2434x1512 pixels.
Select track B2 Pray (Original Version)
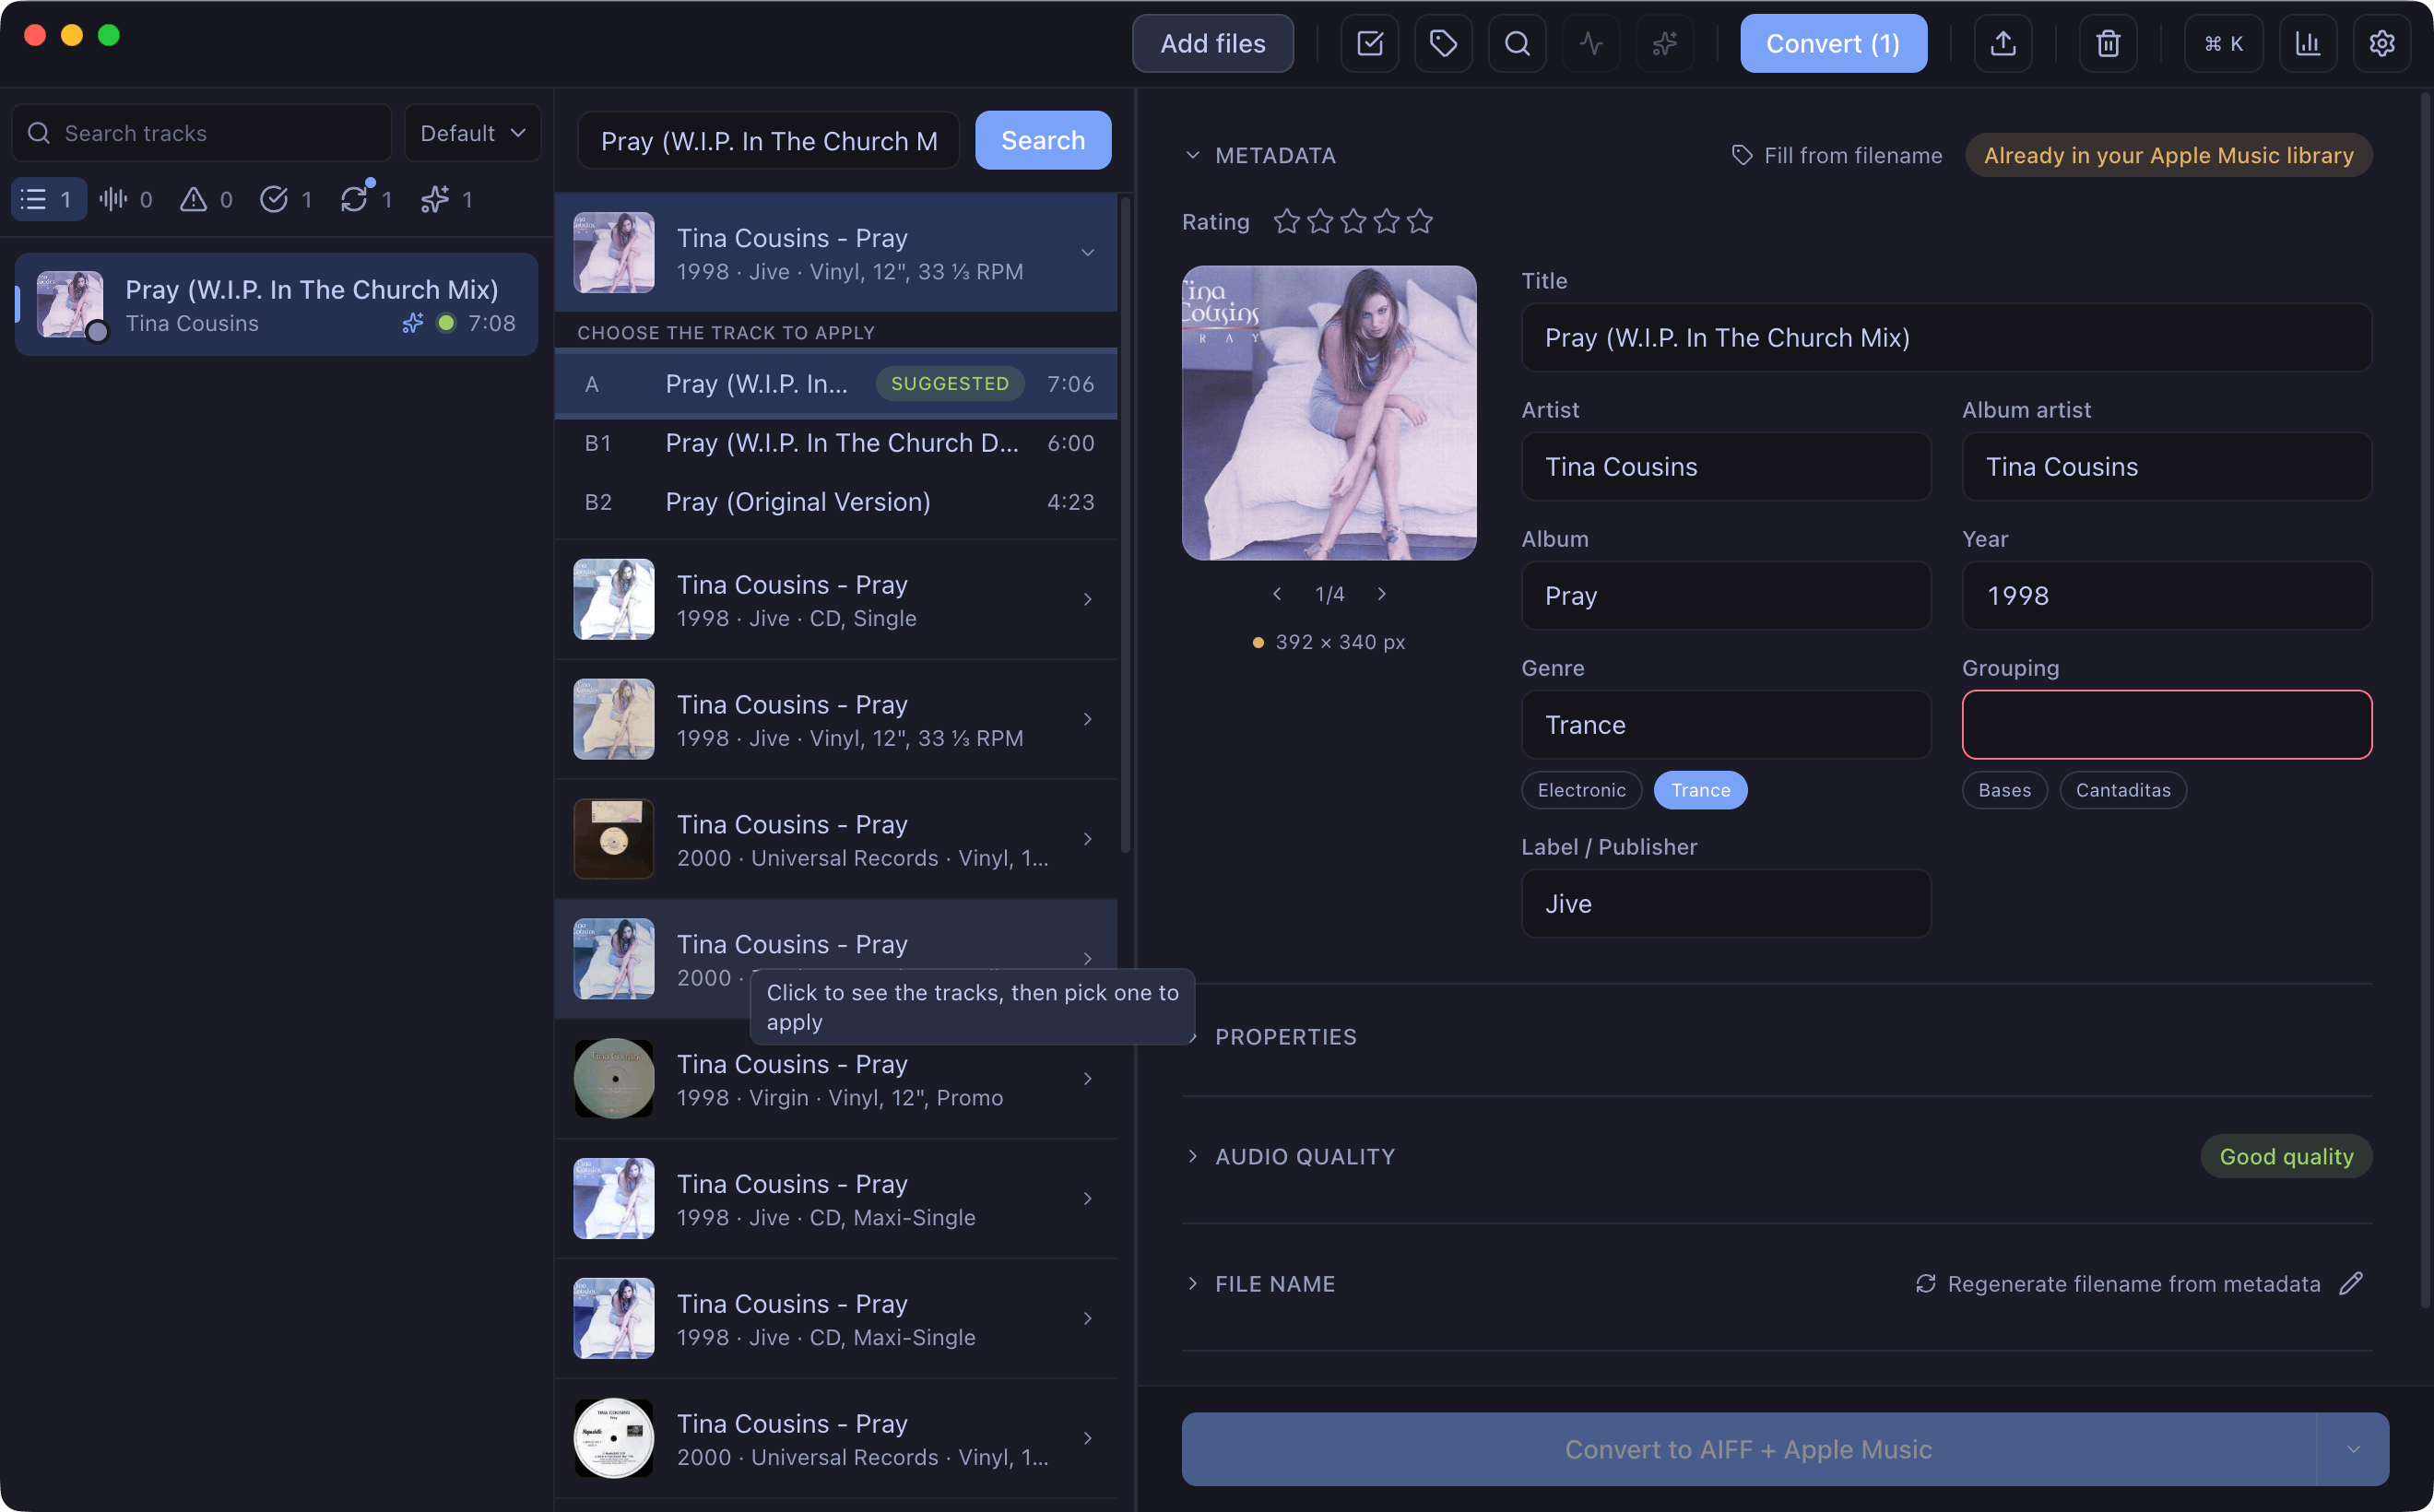pyautogui.click(x=836, y=502)
